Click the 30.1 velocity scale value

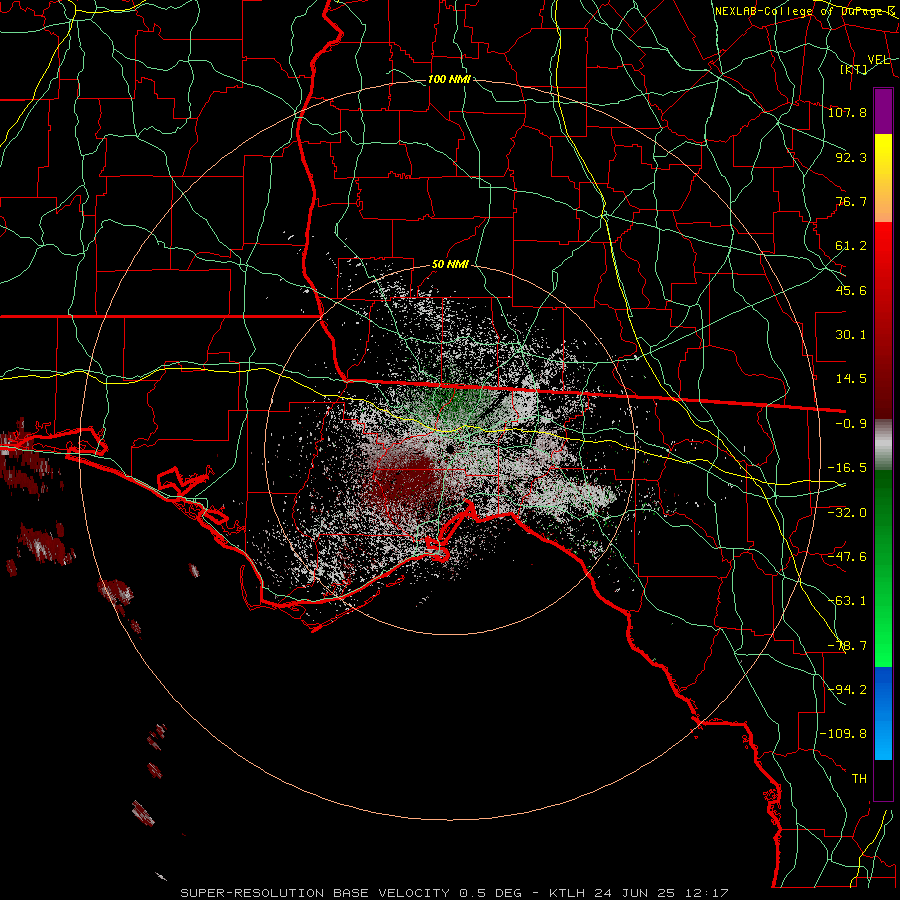click(x=851, y=335)
